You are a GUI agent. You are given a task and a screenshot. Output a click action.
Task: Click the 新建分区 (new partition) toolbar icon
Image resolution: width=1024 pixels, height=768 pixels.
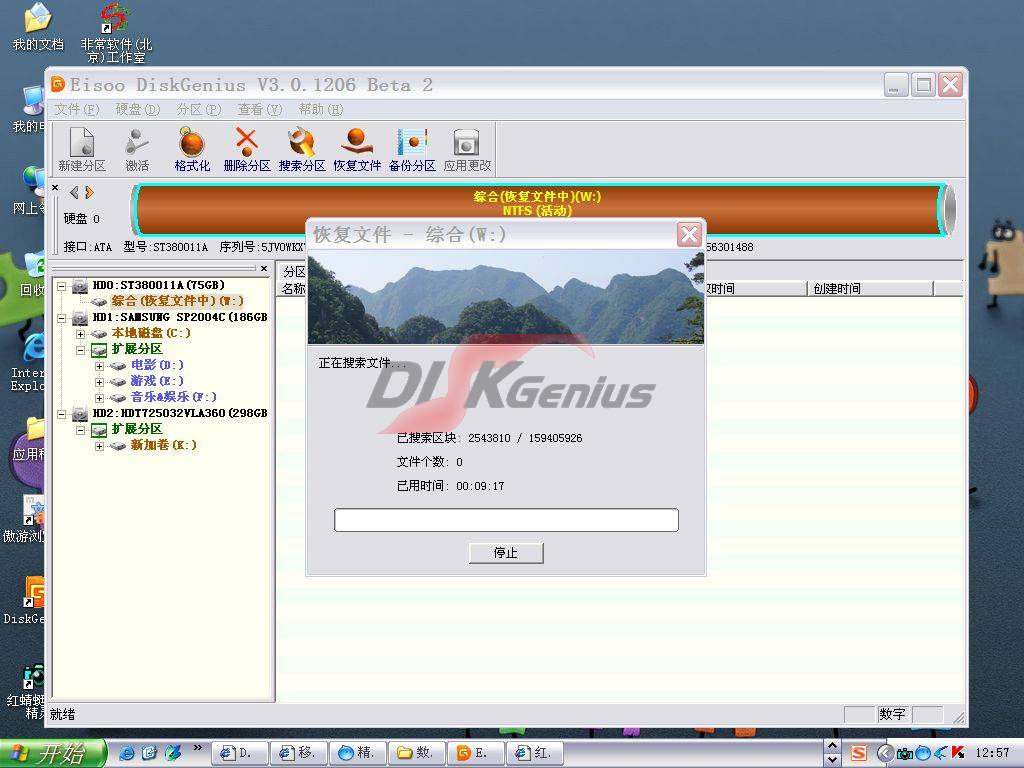click(x=82, y=150)
